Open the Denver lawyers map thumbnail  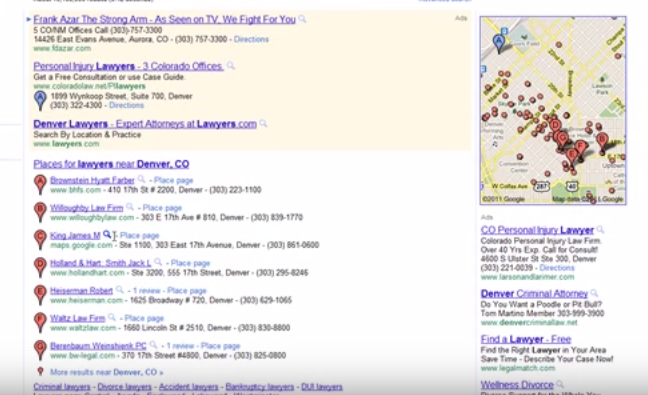click(x=553, y=110)
